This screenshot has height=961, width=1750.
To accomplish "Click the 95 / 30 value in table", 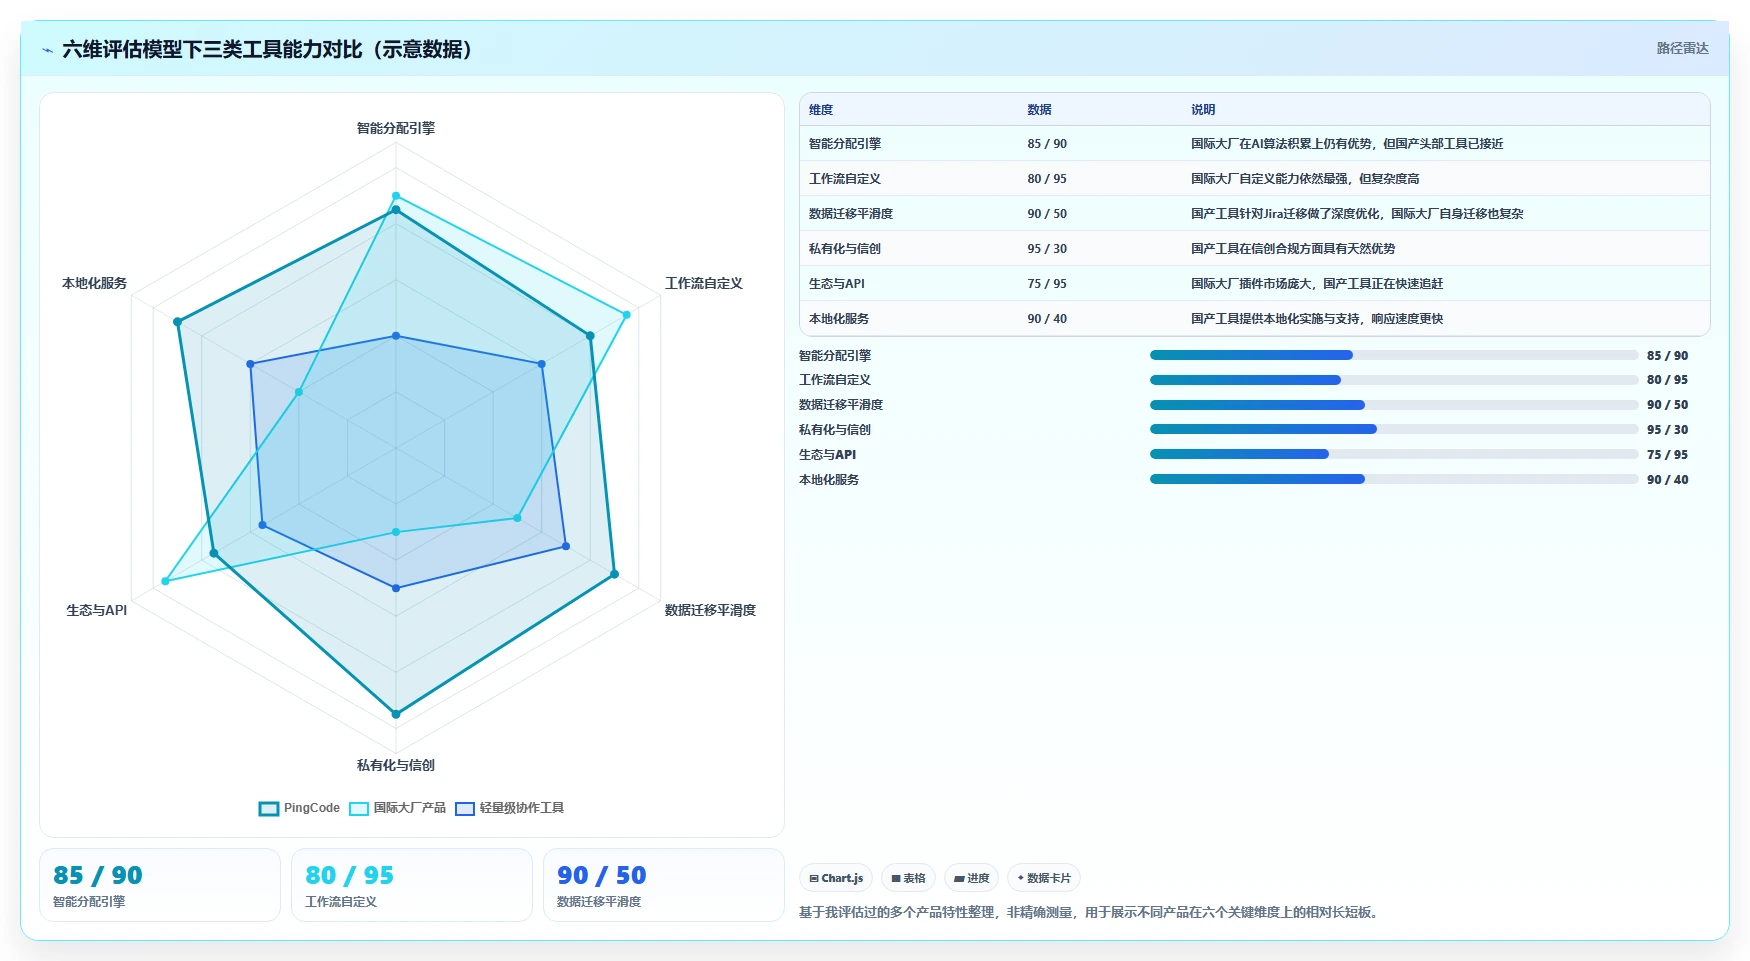I will point(1047,249).
